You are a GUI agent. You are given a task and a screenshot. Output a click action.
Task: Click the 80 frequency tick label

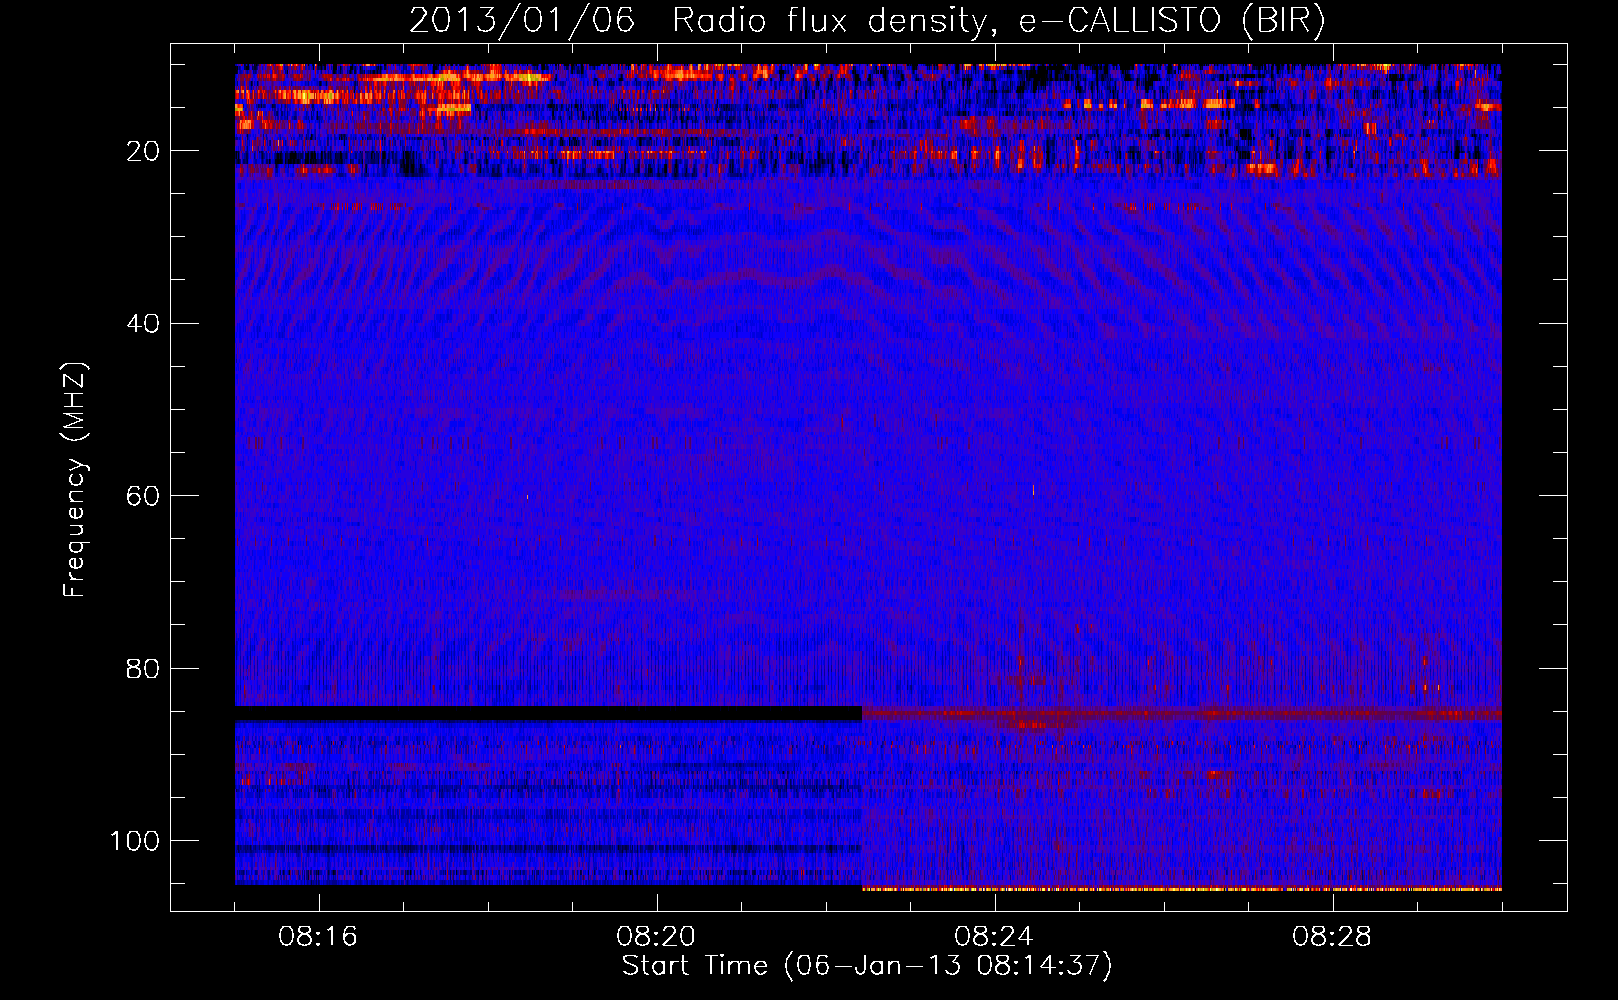coord(144,669)
